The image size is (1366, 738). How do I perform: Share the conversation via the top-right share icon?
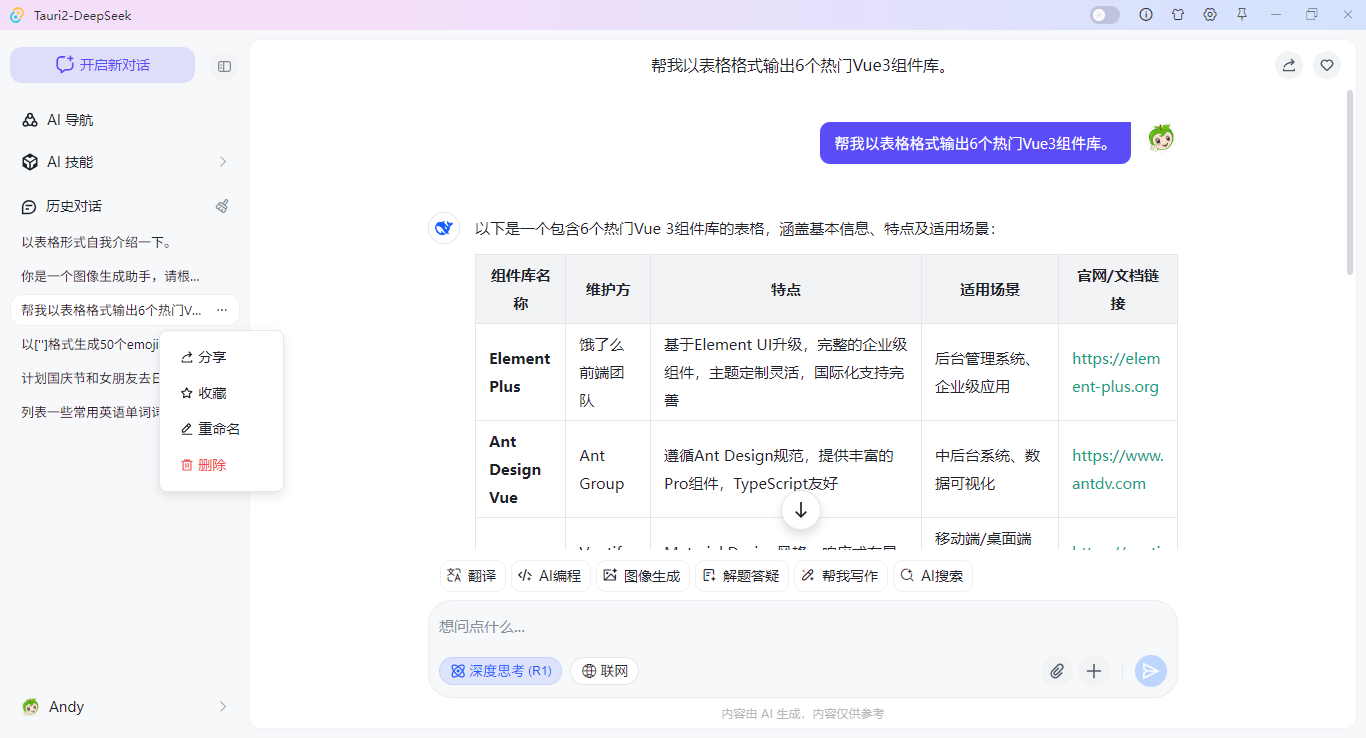(1288, 64)
